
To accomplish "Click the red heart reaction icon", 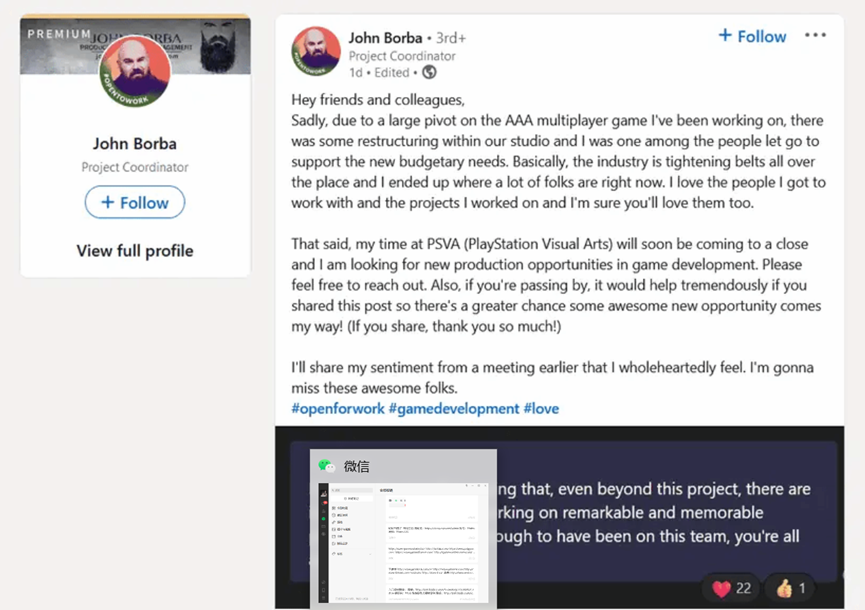I will [721, 589].
